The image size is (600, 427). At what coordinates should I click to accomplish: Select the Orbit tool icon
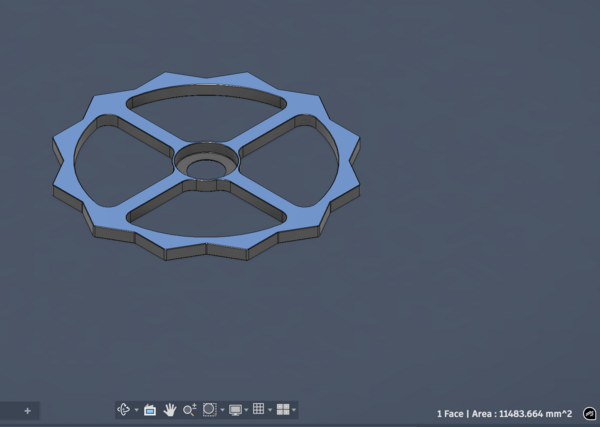pos(124,410)
